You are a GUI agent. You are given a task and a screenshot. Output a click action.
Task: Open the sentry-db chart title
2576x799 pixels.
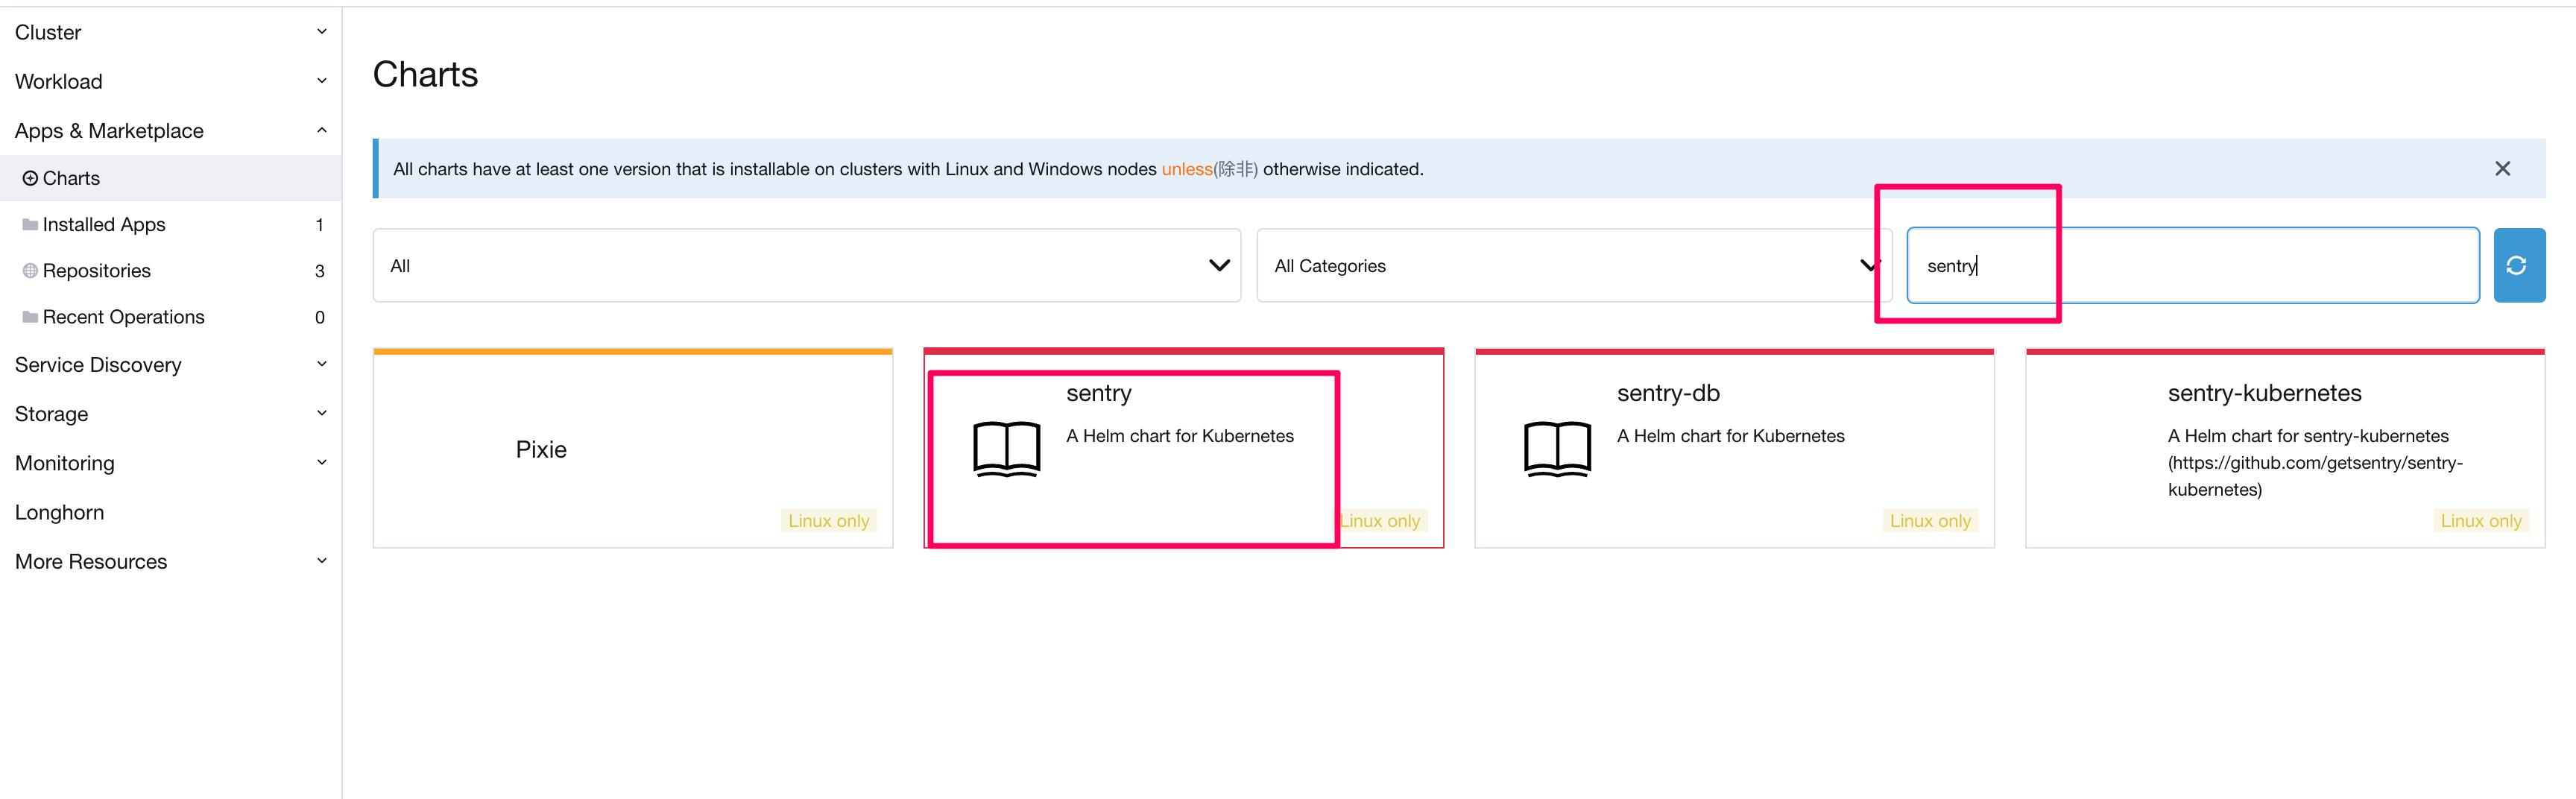[x=1668, y=393]
